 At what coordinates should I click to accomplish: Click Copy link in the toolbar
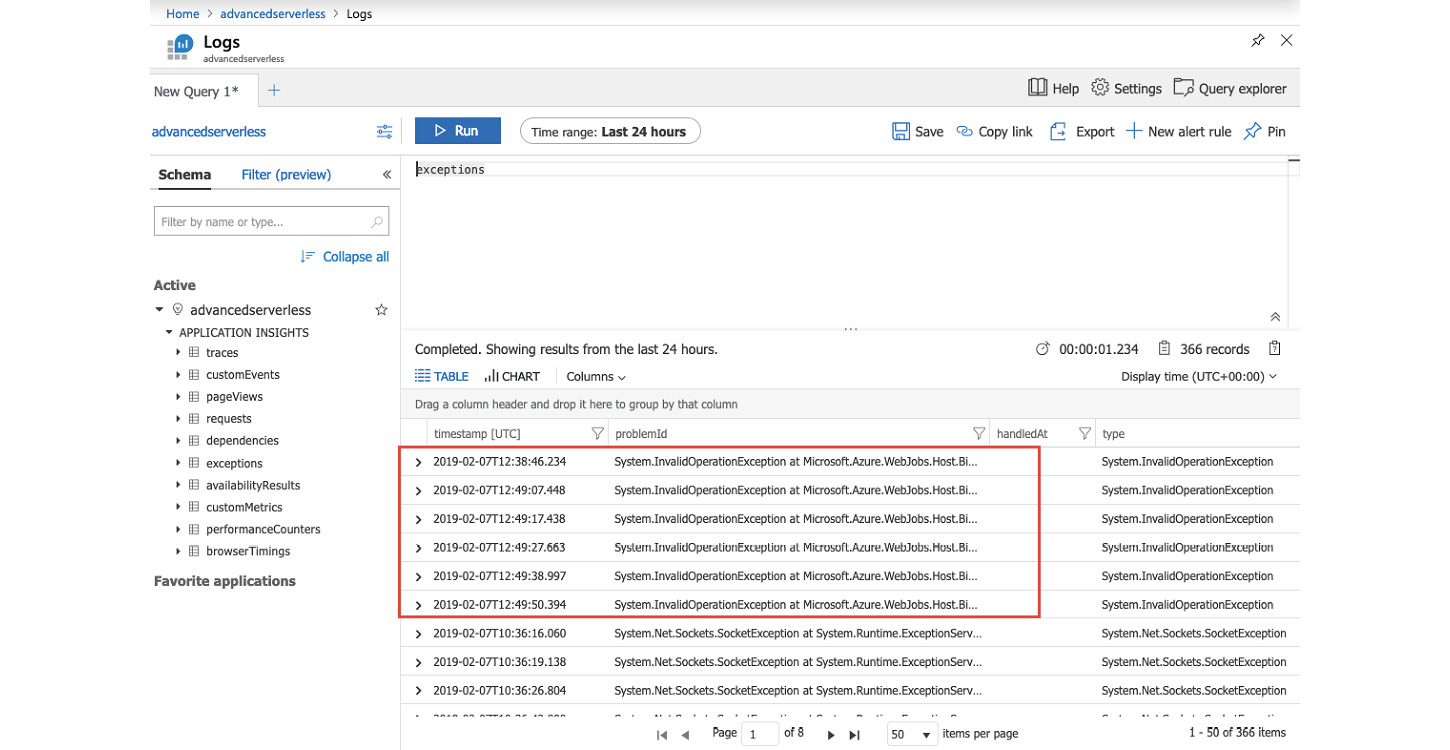click(x=994, y=131)
